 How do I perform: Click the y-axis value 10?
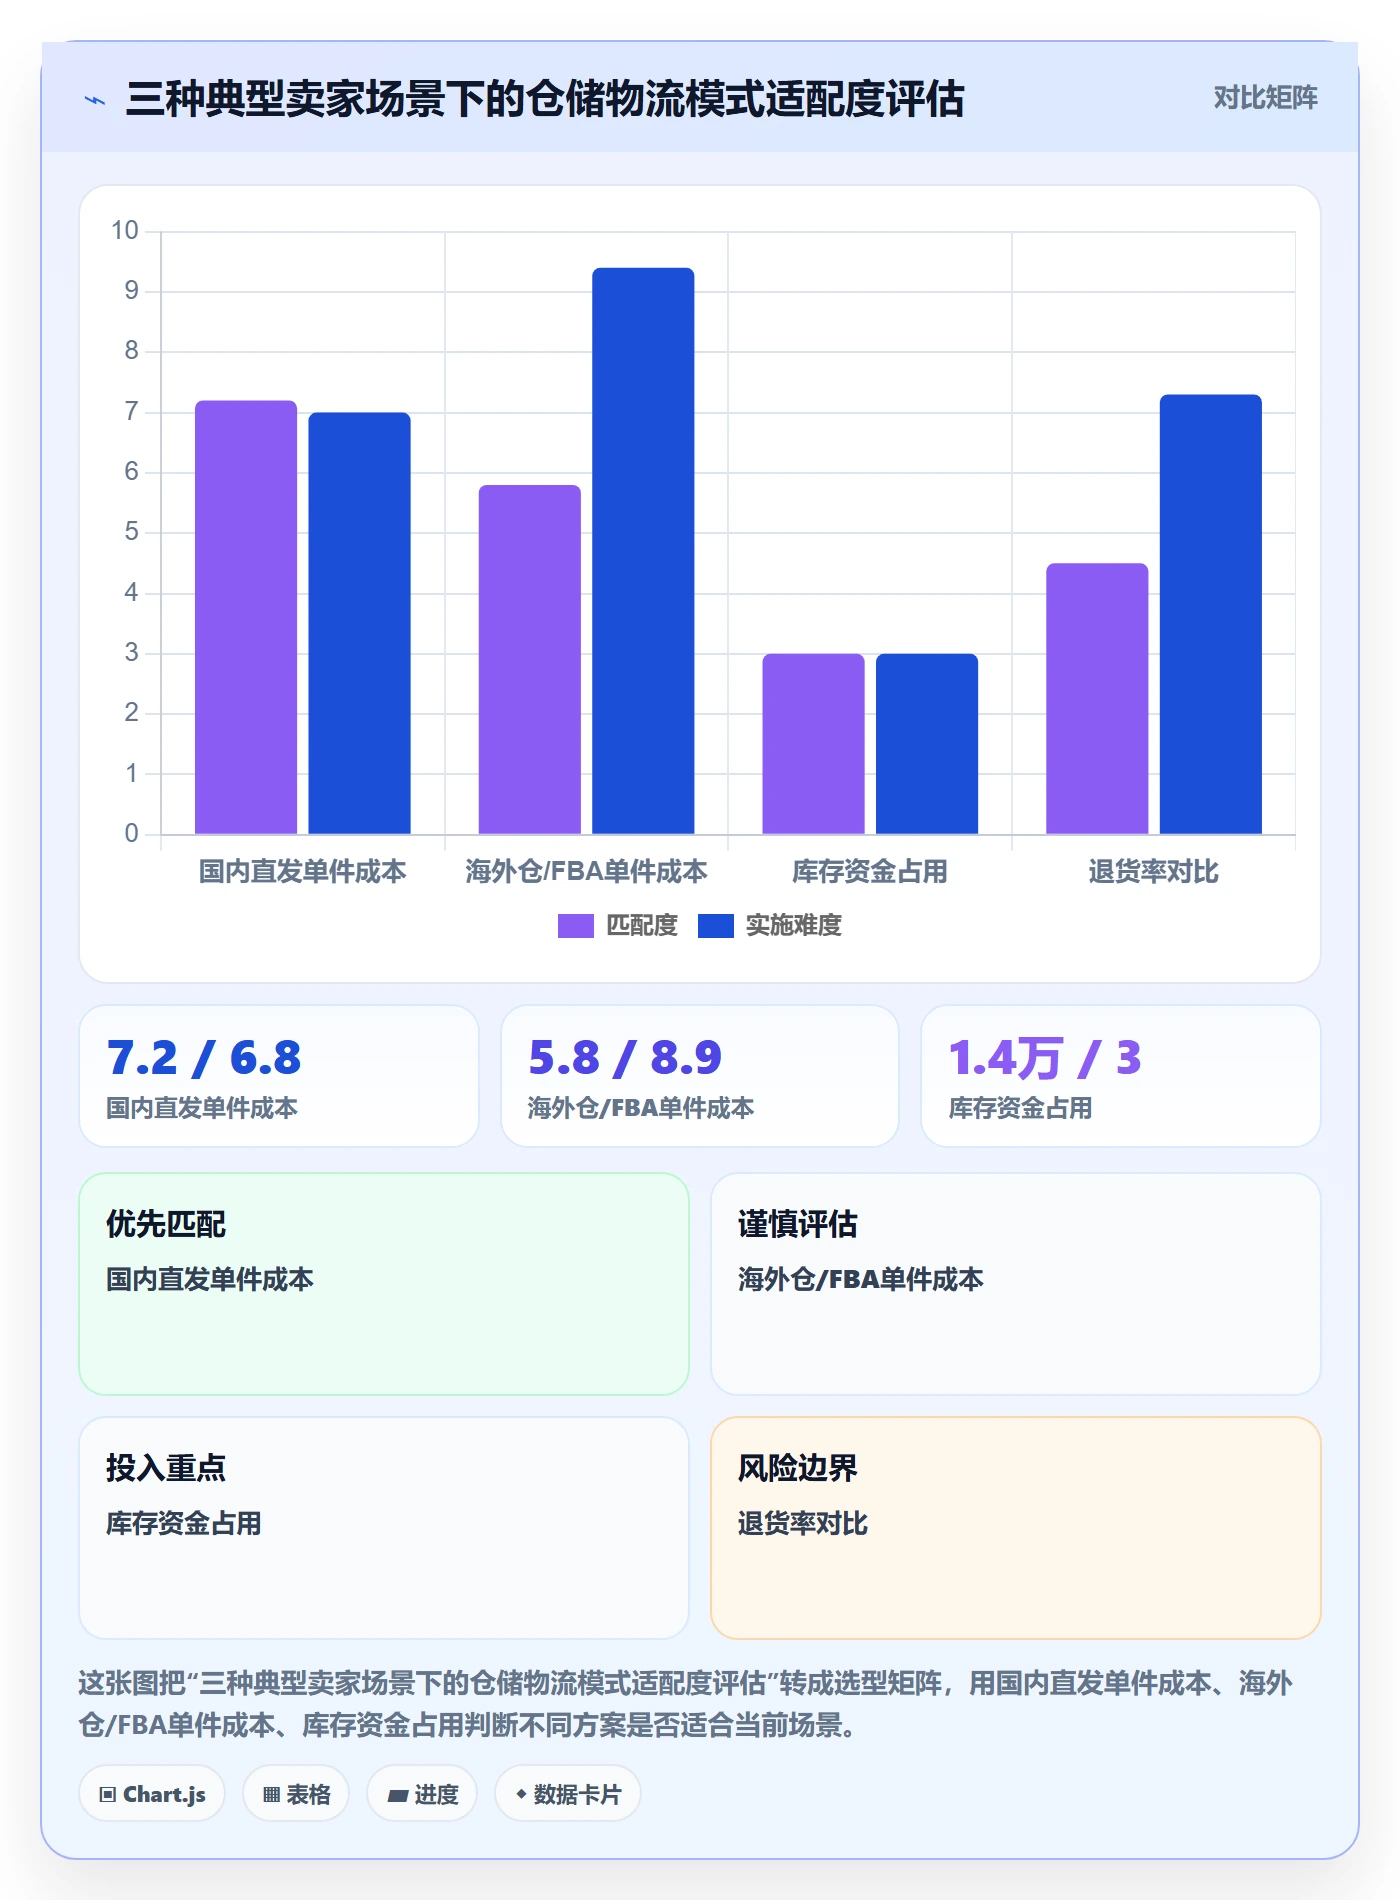pos(125,231)
